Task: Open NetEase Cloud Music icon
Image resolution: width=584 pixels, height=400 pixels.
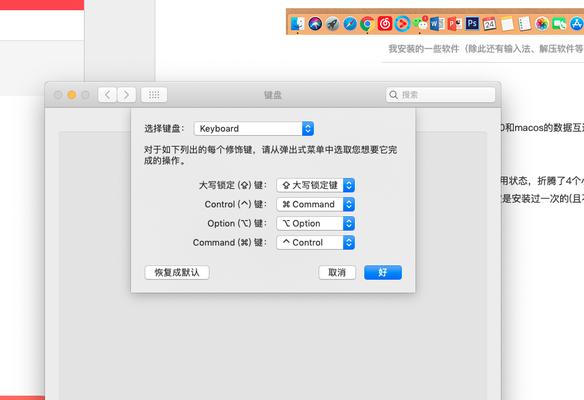Action: (x=385, y=24)
